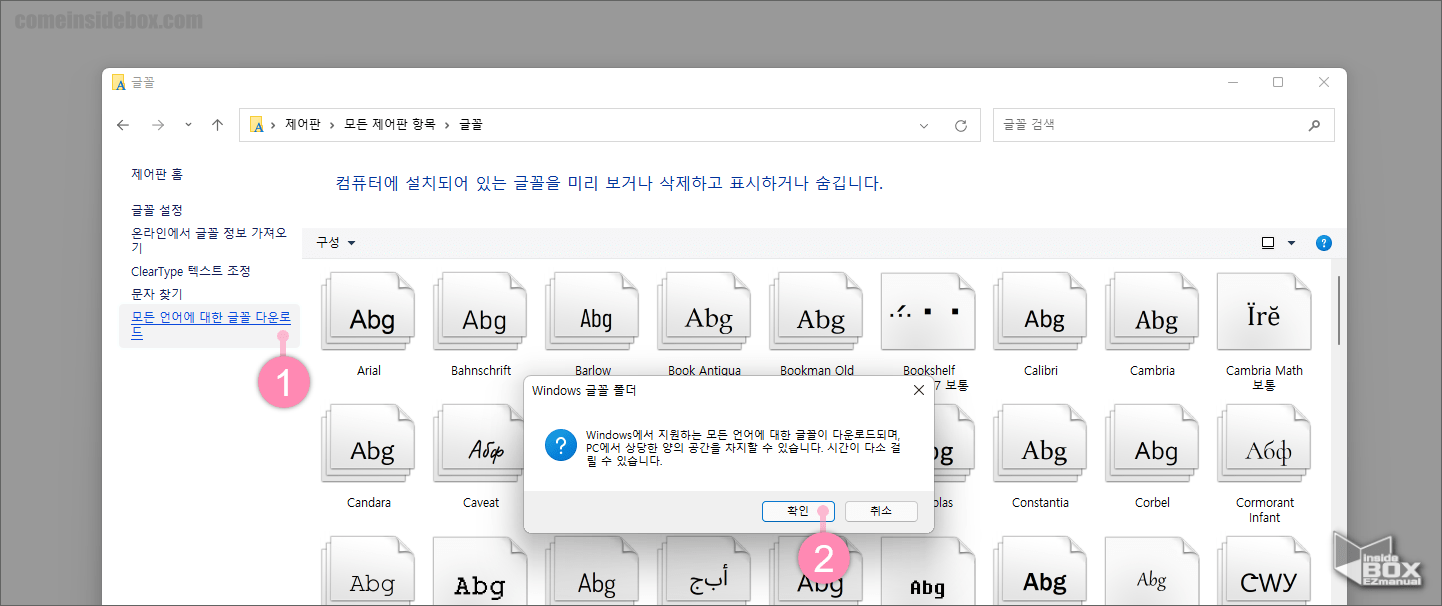Expand chevron after 제어판 breadcrumb
Image resolution: width=1442 pixels, height=606 pixels.
click(x=333, y=125)
